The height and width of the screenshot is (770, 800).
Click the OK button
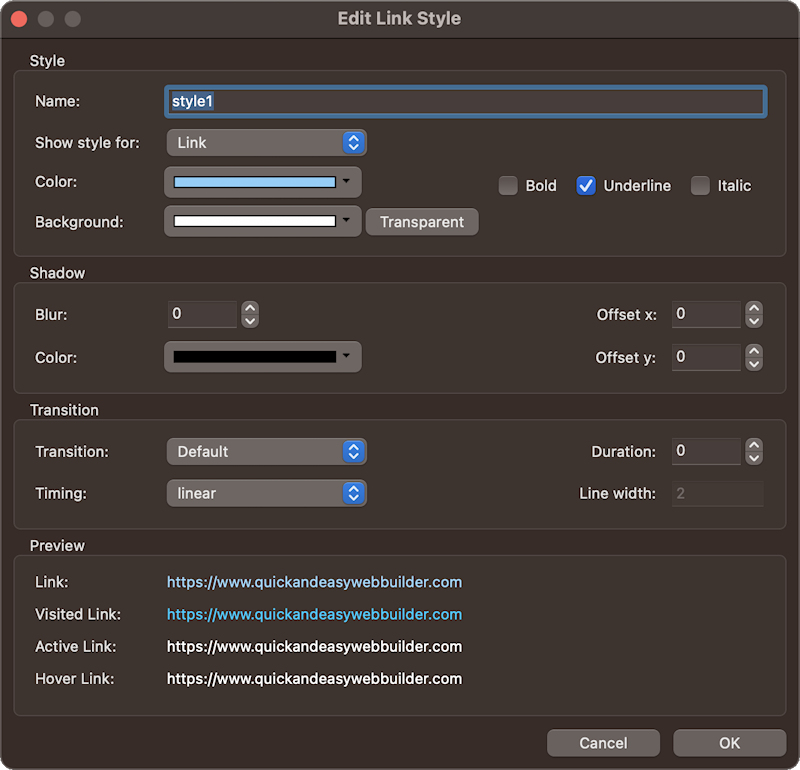click(x=729, y=743)
